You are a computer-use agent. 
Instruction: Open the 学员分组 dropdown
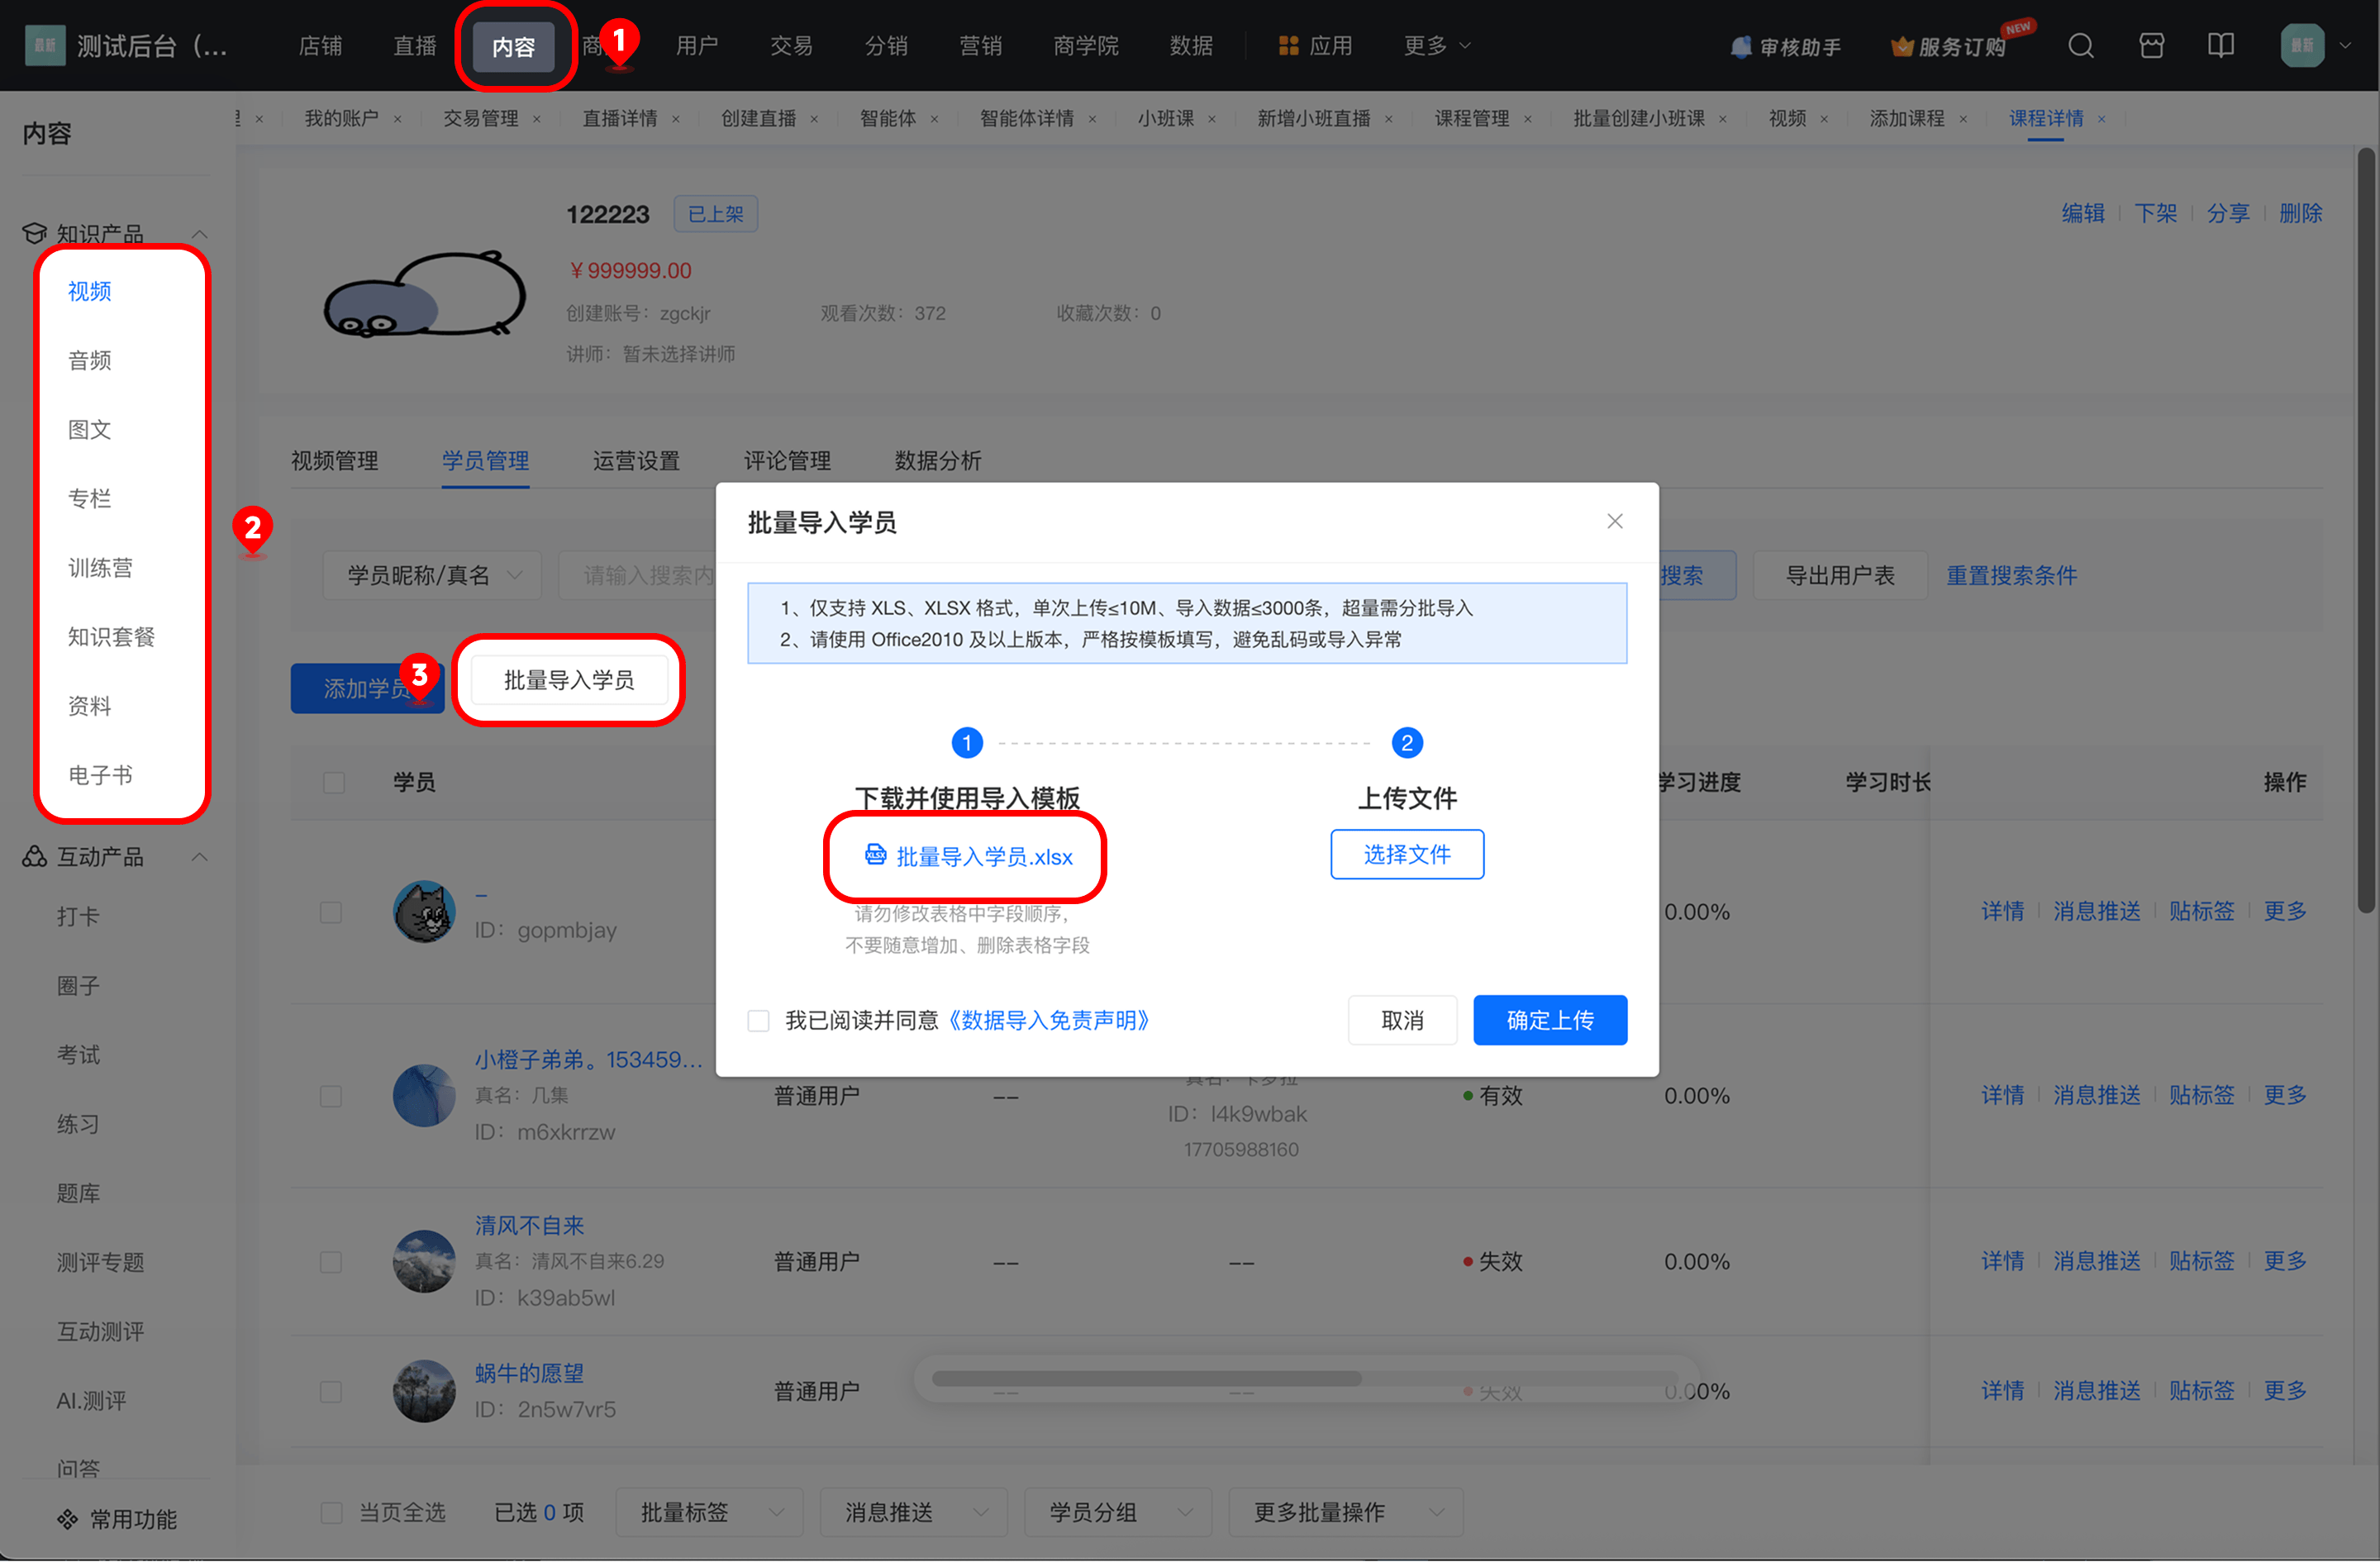[1118, 1513]
